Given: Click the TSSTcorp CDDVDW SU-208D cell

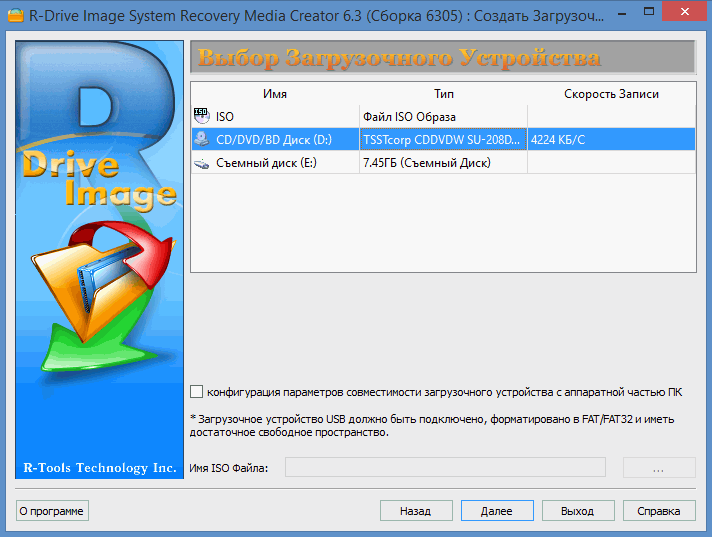Looking at the screenshot, I should [443, 139].
